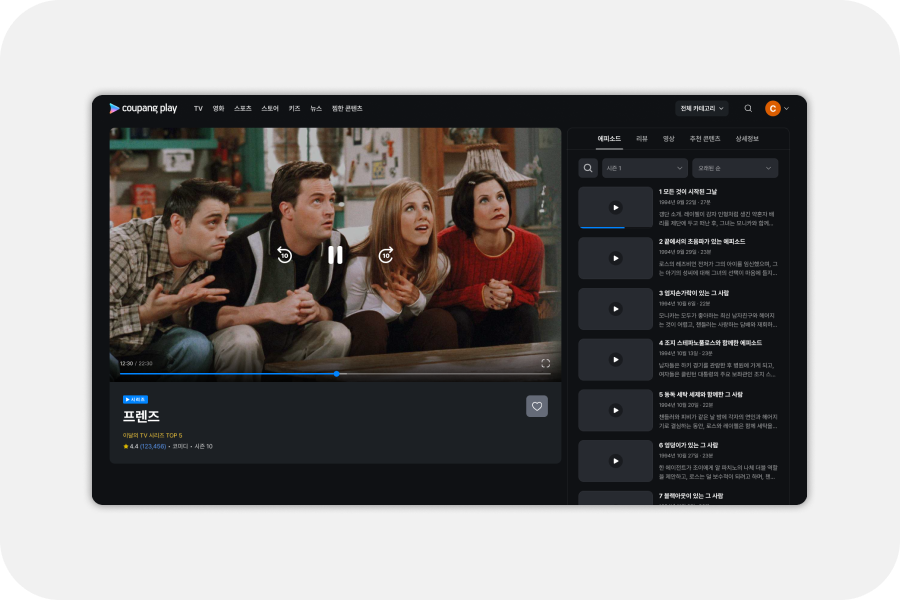Skip forward 10 seconds
900x600 pixels.
click(386, 254)
